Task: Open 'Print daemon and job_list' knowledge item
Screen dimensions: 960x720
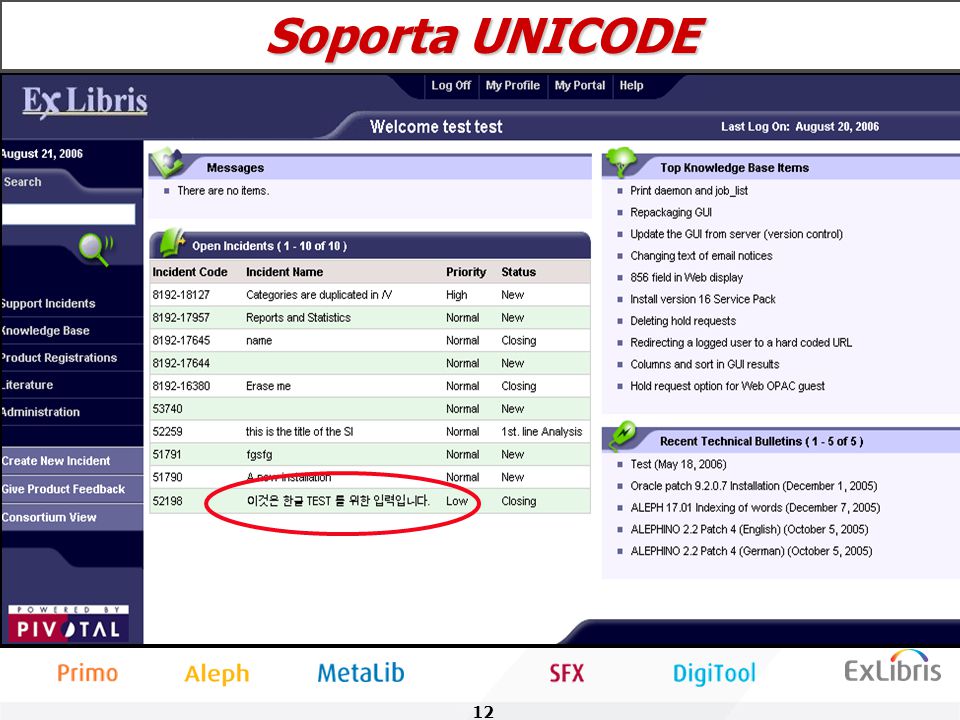Action: [x=689, y=191]
